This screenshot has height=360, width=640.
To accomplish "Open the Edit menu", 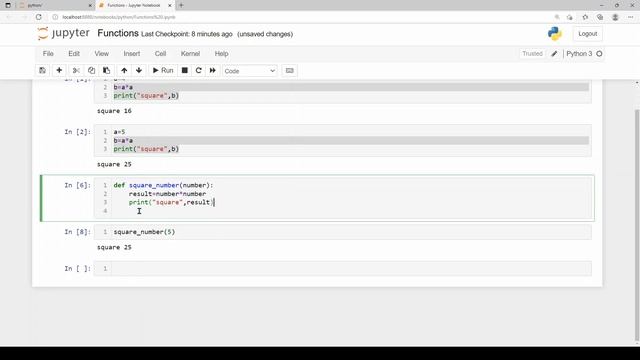I will (74, 53).
